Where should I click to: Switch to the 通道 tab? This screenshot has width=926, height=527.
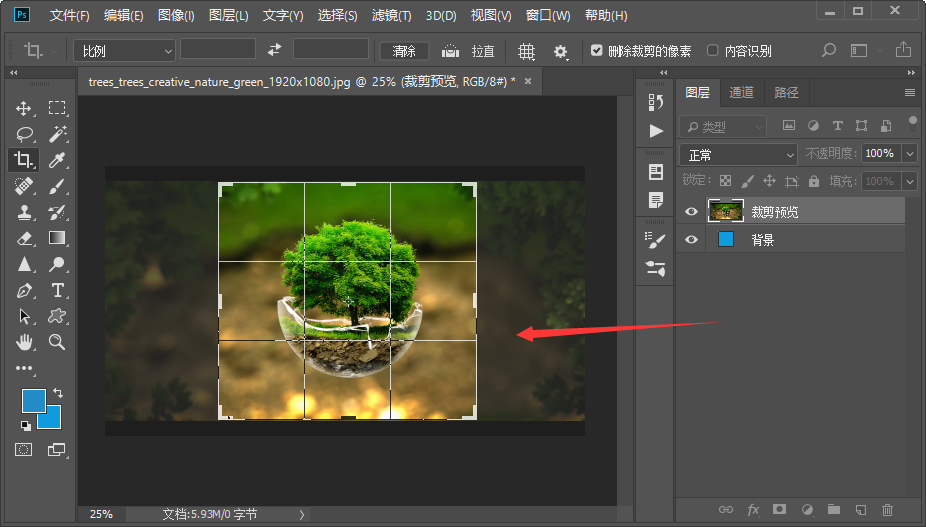pyautogui.click(x=741, y=92)
